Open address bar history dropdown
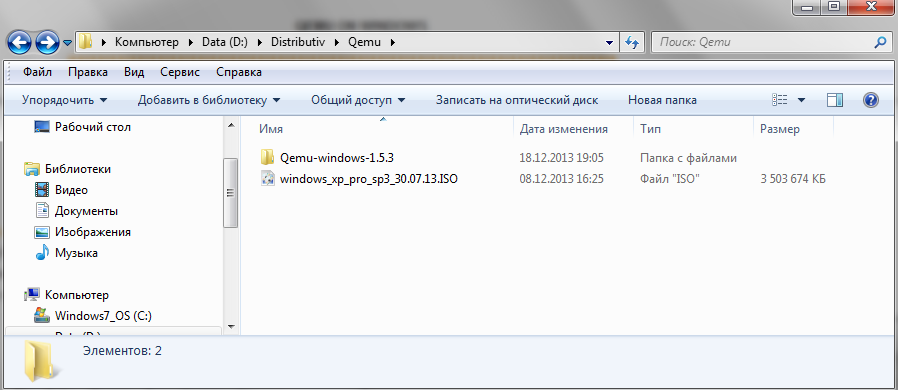 coord(609,42)
